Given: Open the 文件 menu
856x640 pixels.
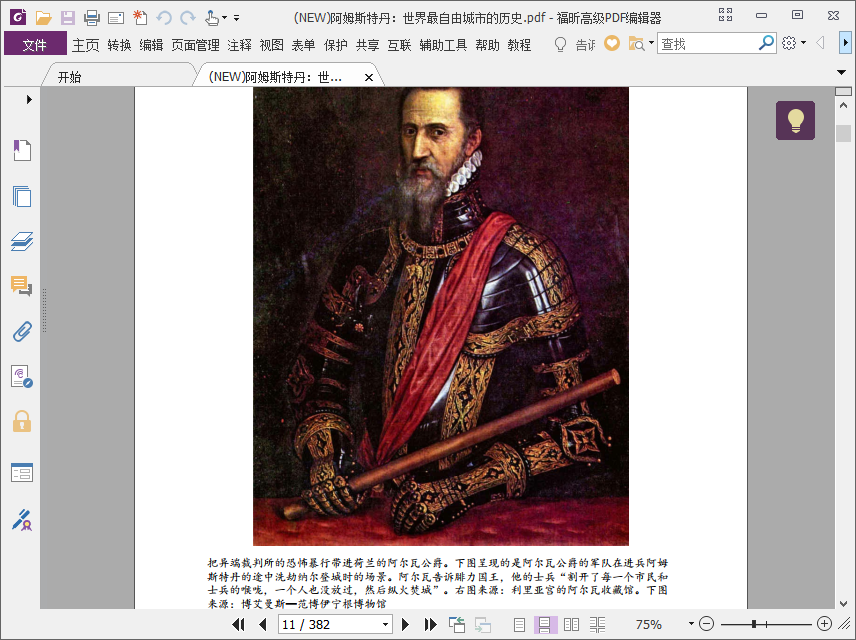Looking at the screenshot, I should coord(35,44).
